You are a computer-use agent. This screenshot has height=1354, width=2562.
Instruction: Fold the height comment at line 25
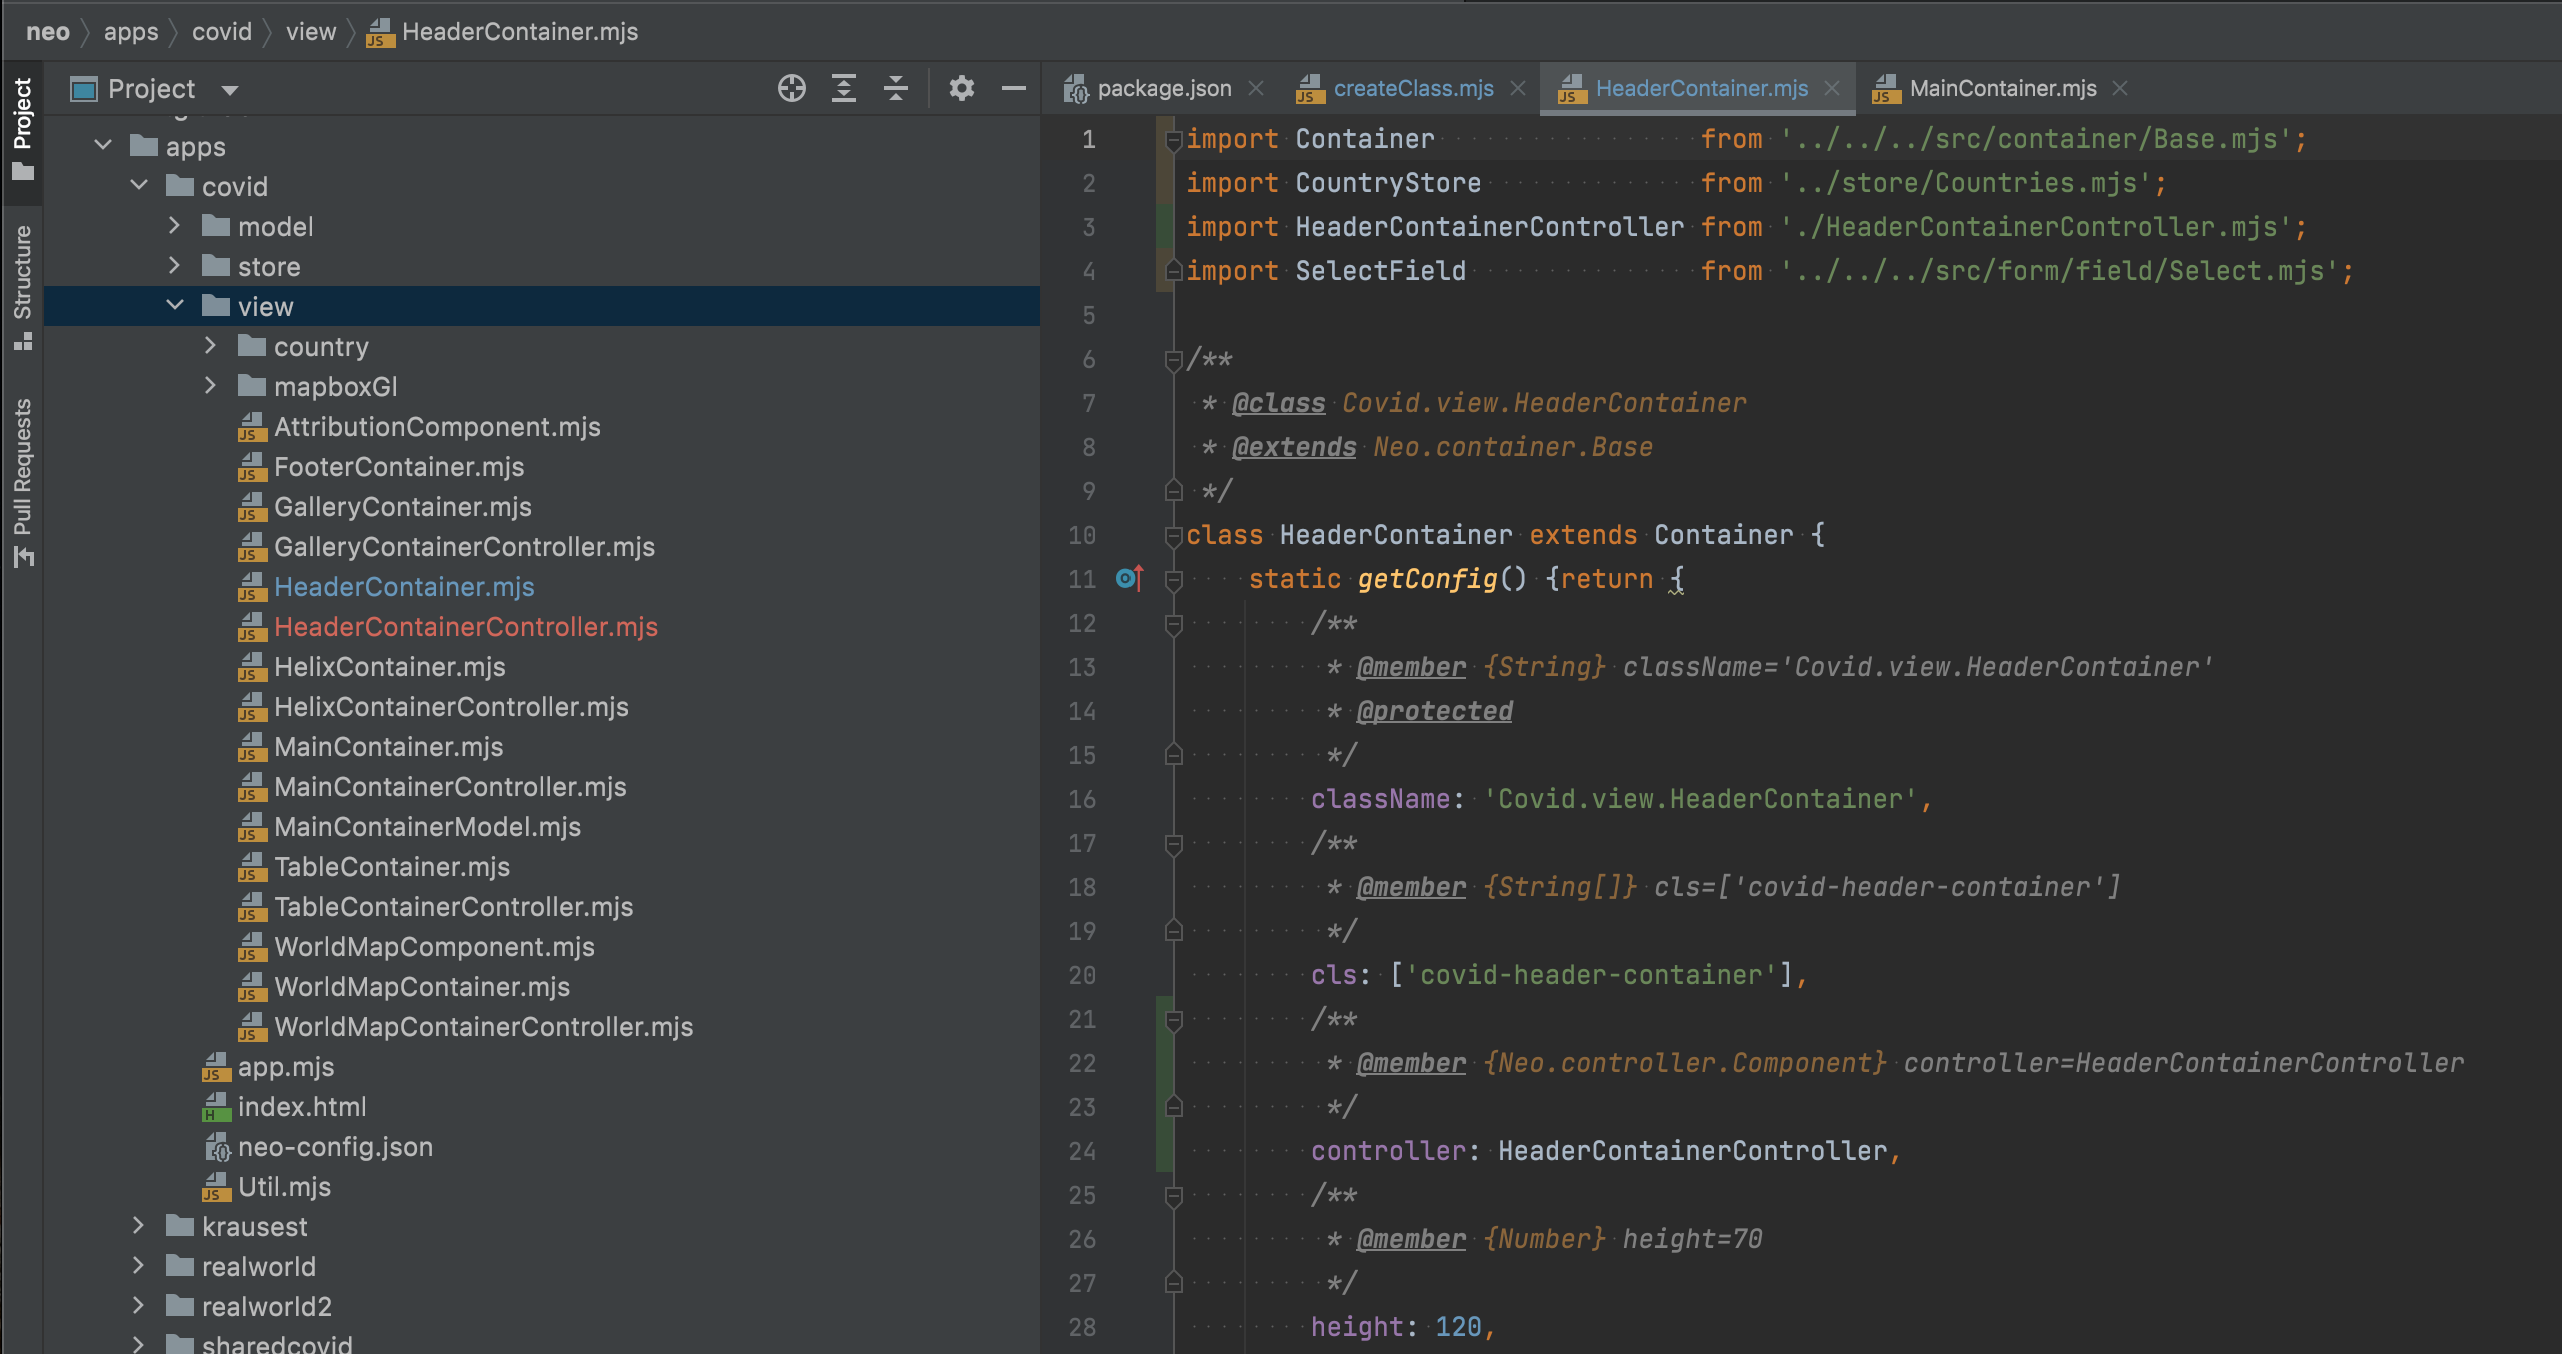coord(1174,1196)
